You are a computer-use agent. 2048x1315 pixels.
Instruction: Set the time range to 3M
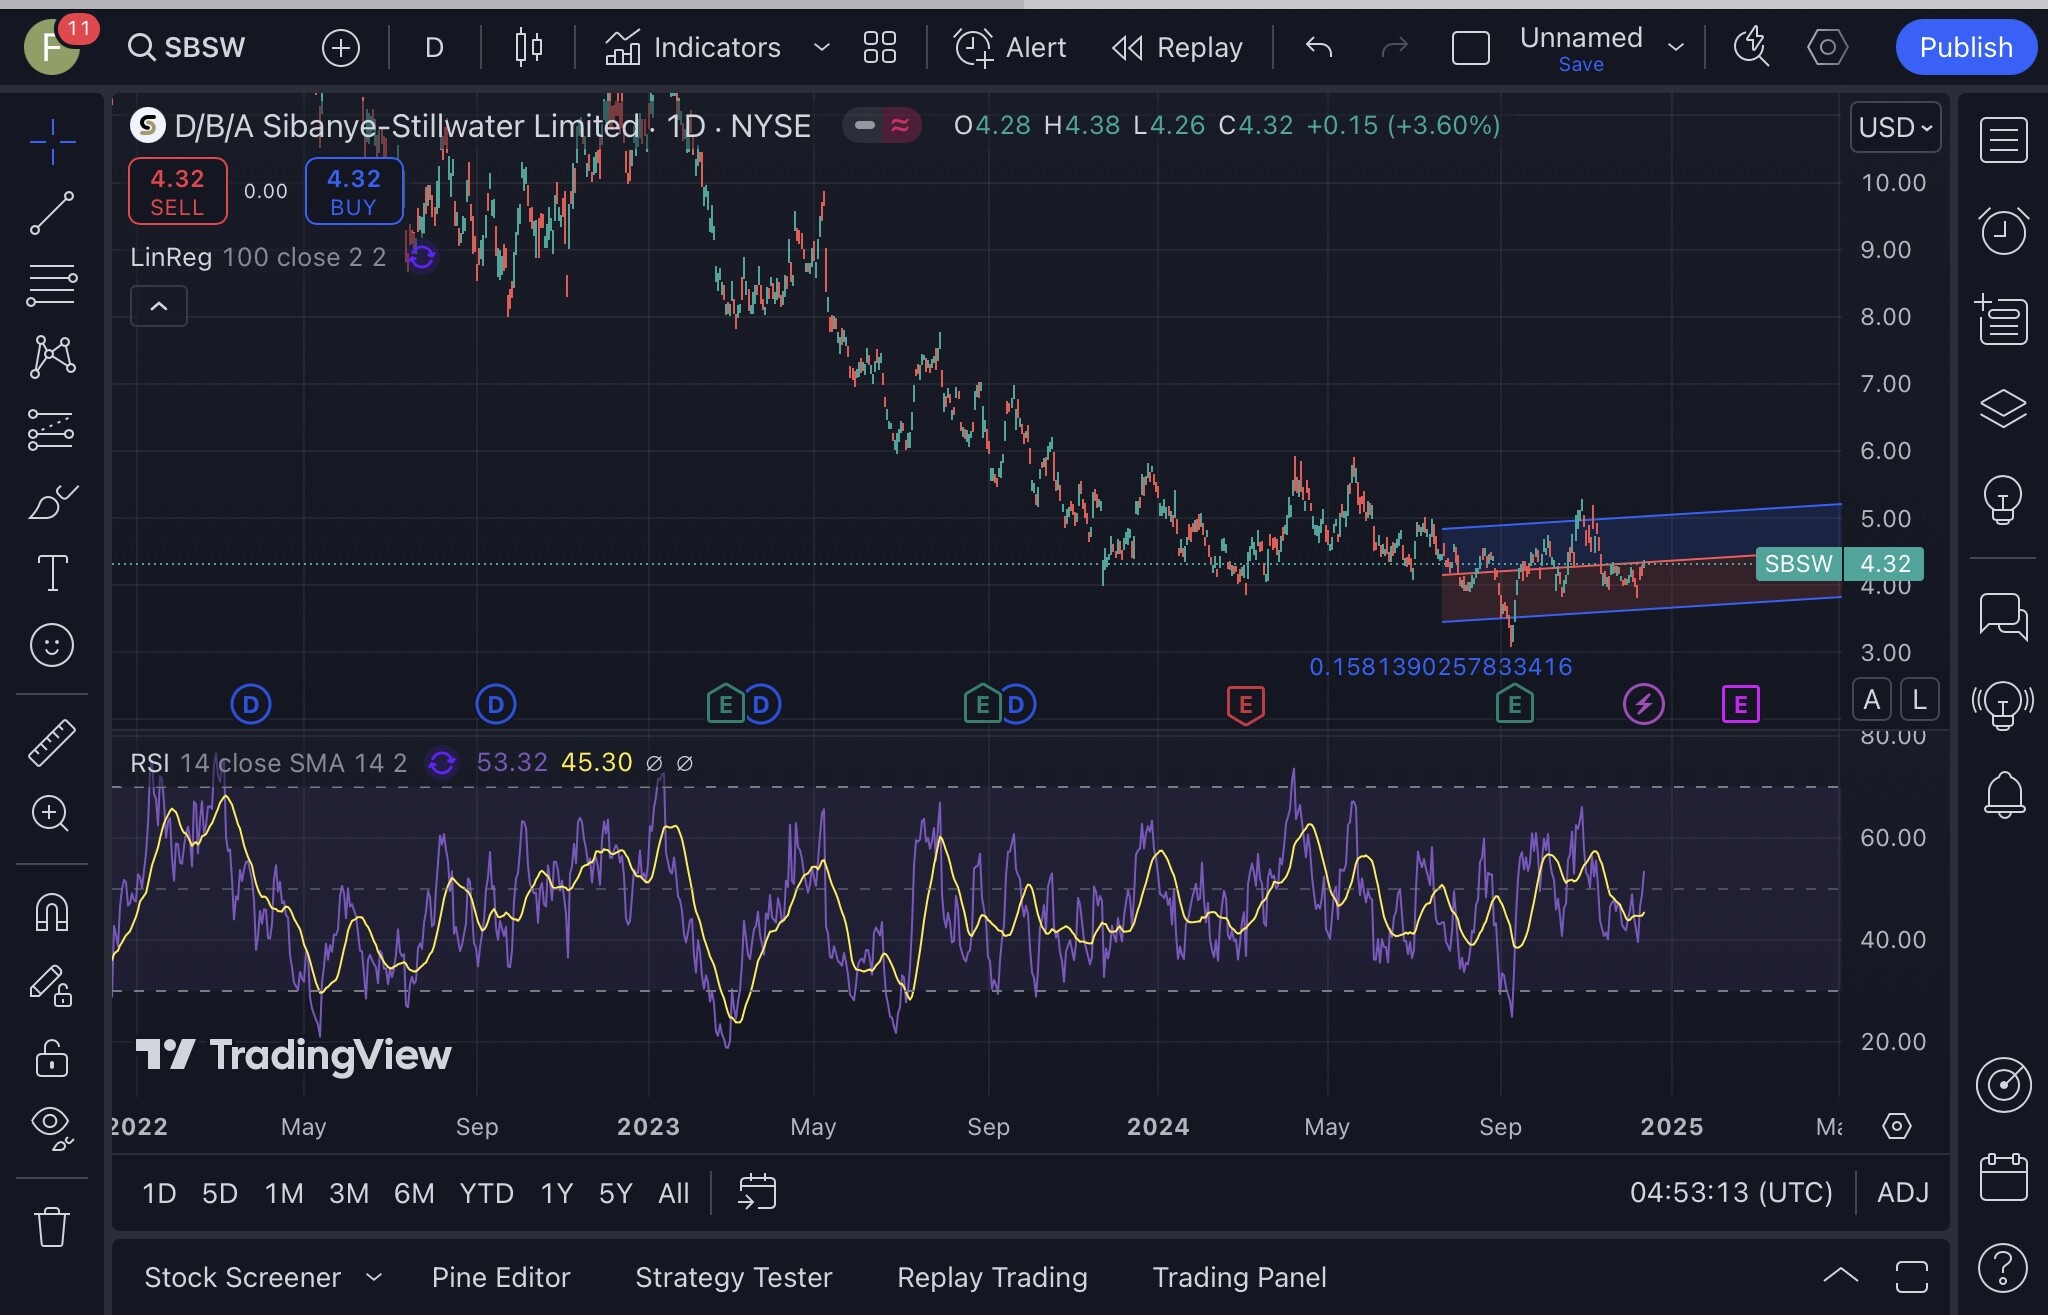pyautogui.click(x=349, y=1193)
